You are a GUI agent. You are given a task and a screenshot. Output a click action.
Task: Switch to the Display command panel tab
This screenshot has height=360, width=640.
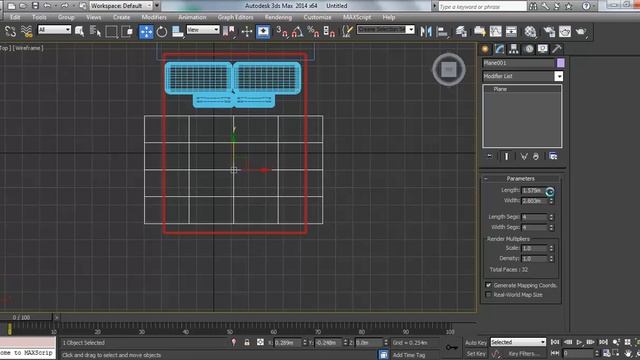543,49
